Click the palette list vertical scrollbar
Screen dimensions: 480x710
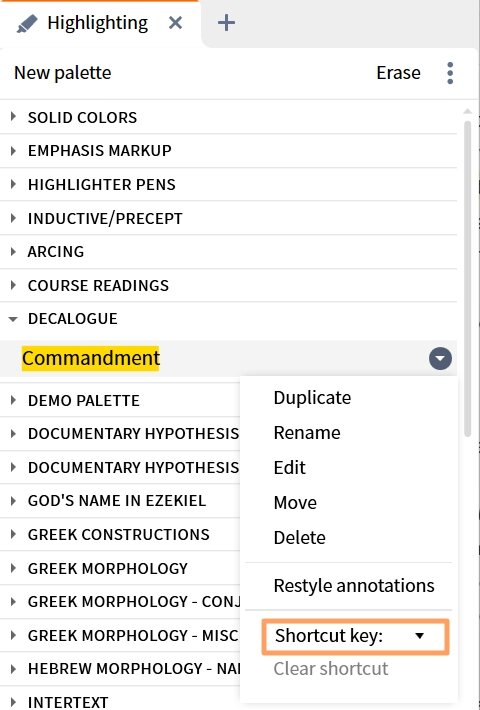tap(468, 278)
